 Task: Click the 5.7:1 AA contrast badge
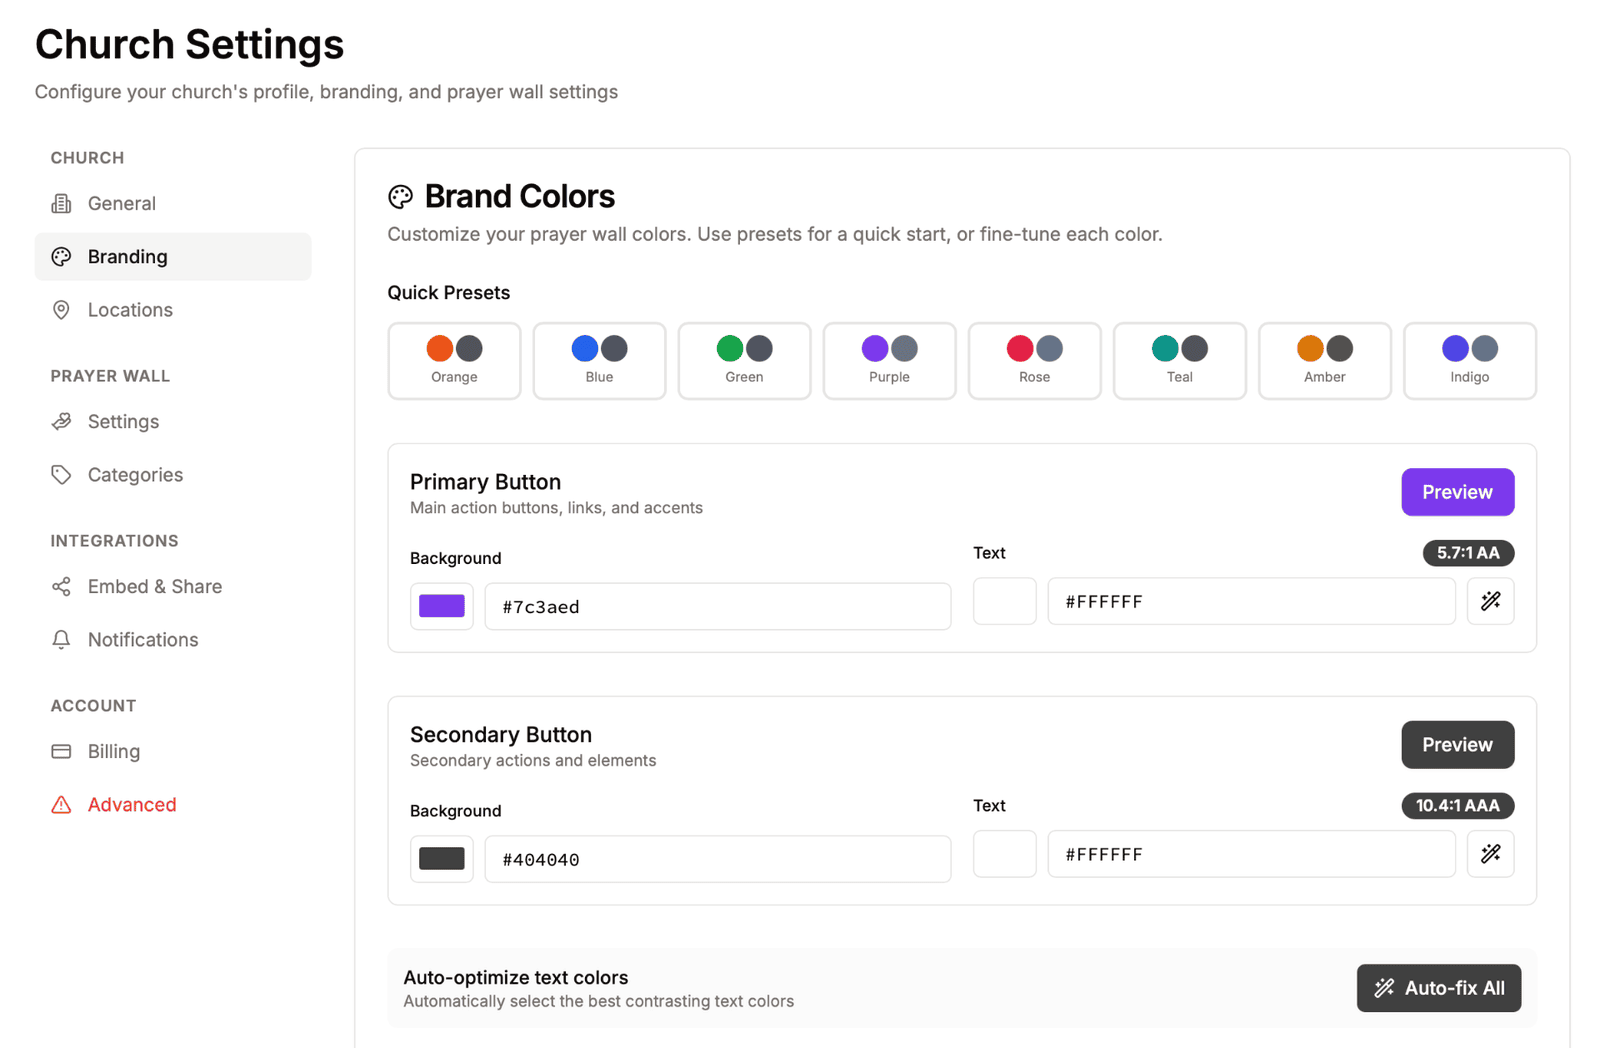1468,553
